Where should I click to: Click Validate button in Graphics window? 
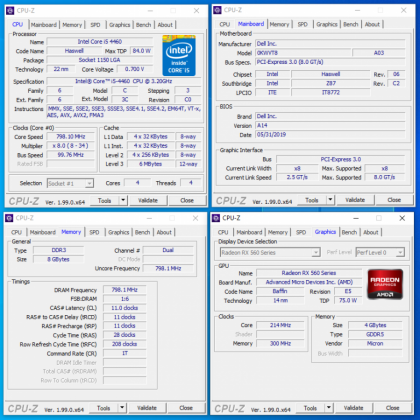pos(354,408)
